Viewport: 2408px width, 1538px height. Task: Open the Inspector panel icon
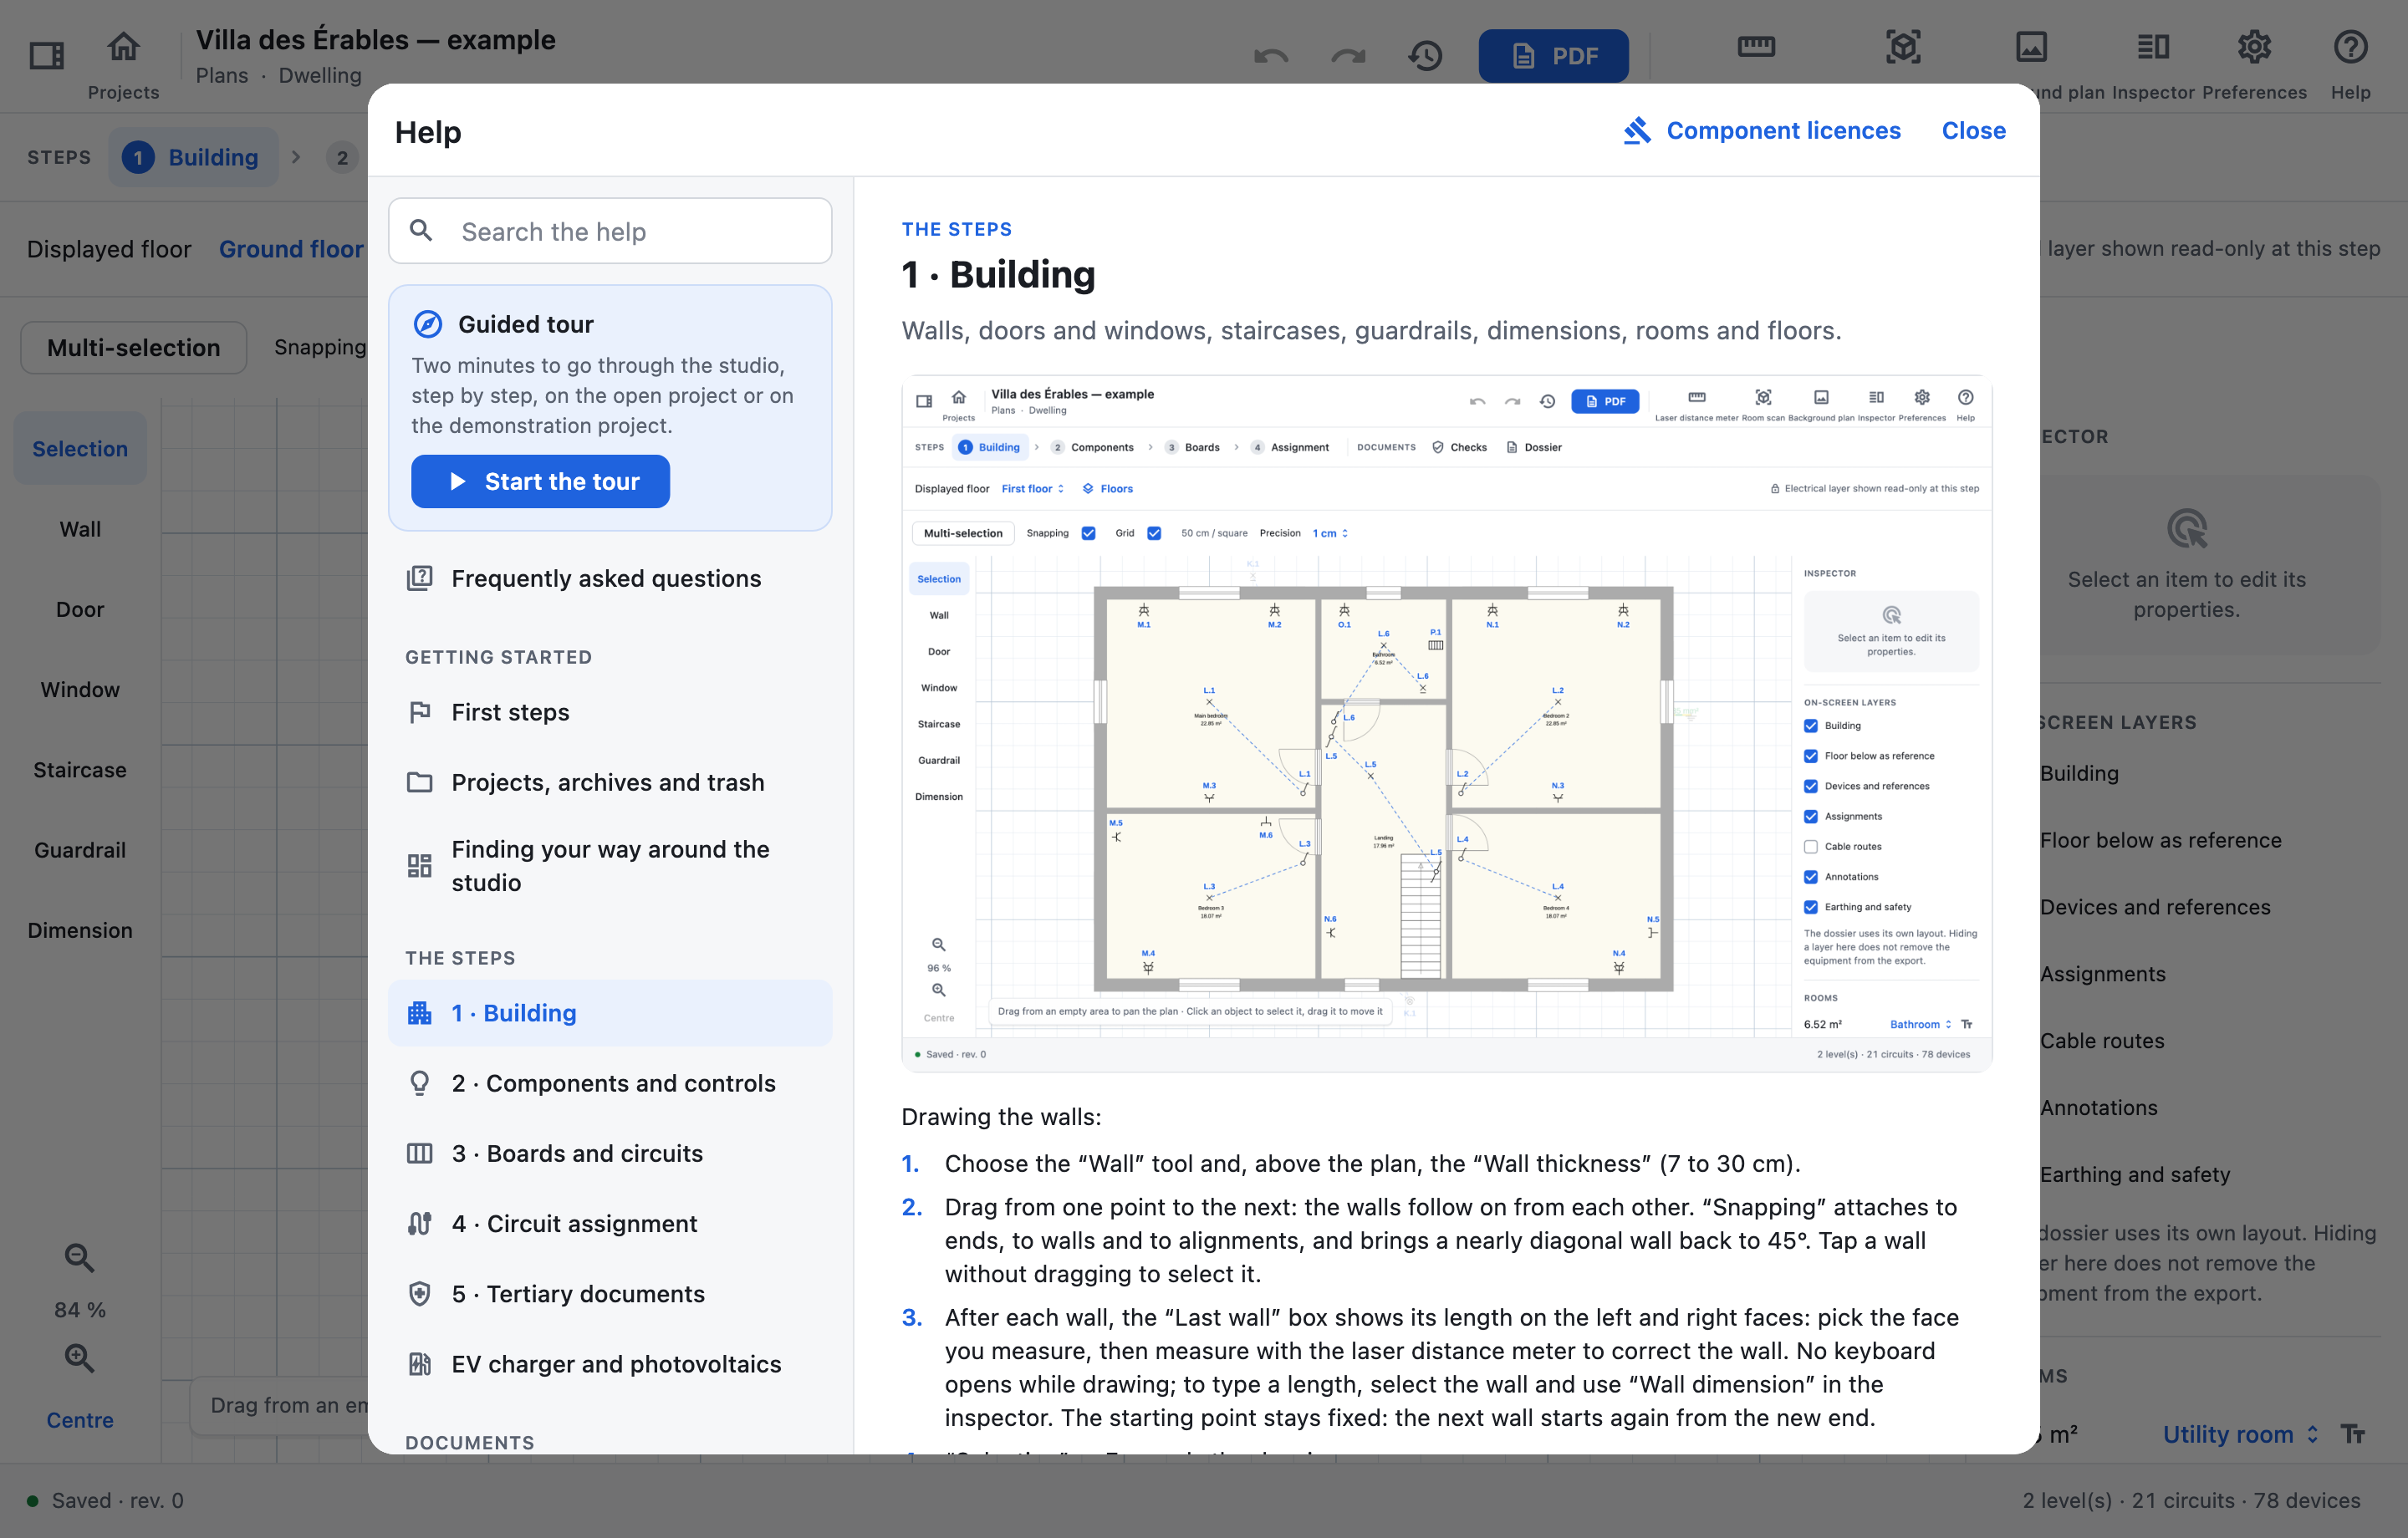[x=2152, y=47]
